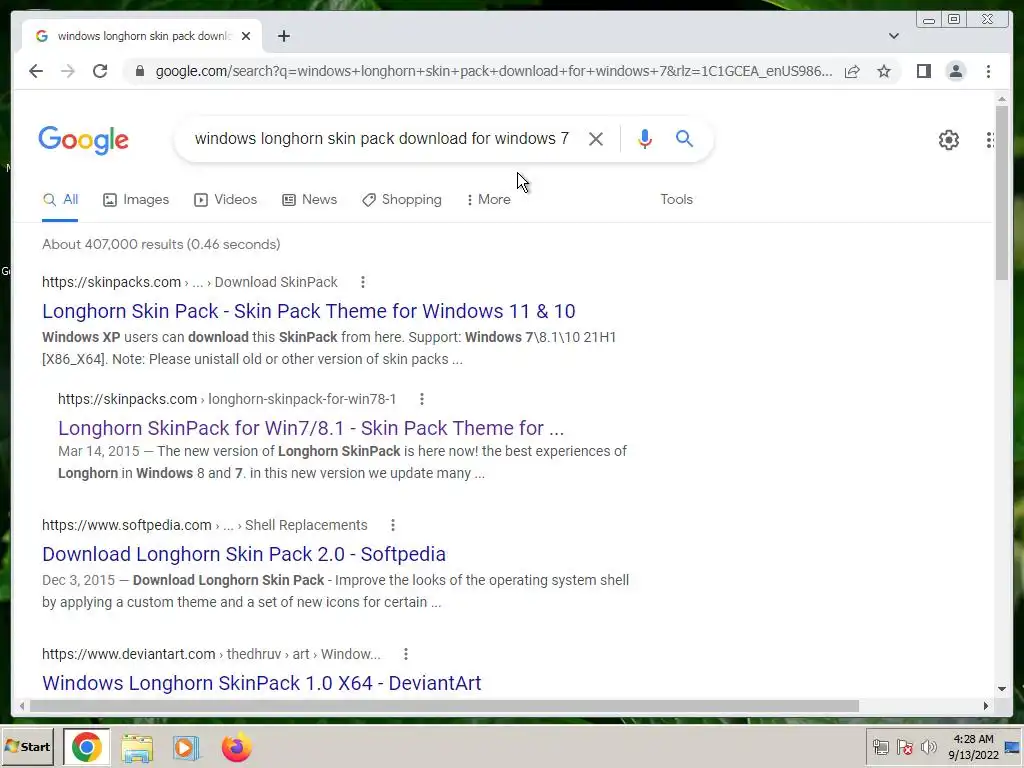
Task: Open result options for longhorn-skinpack-for-win78-1
Action: coord(422,399)
